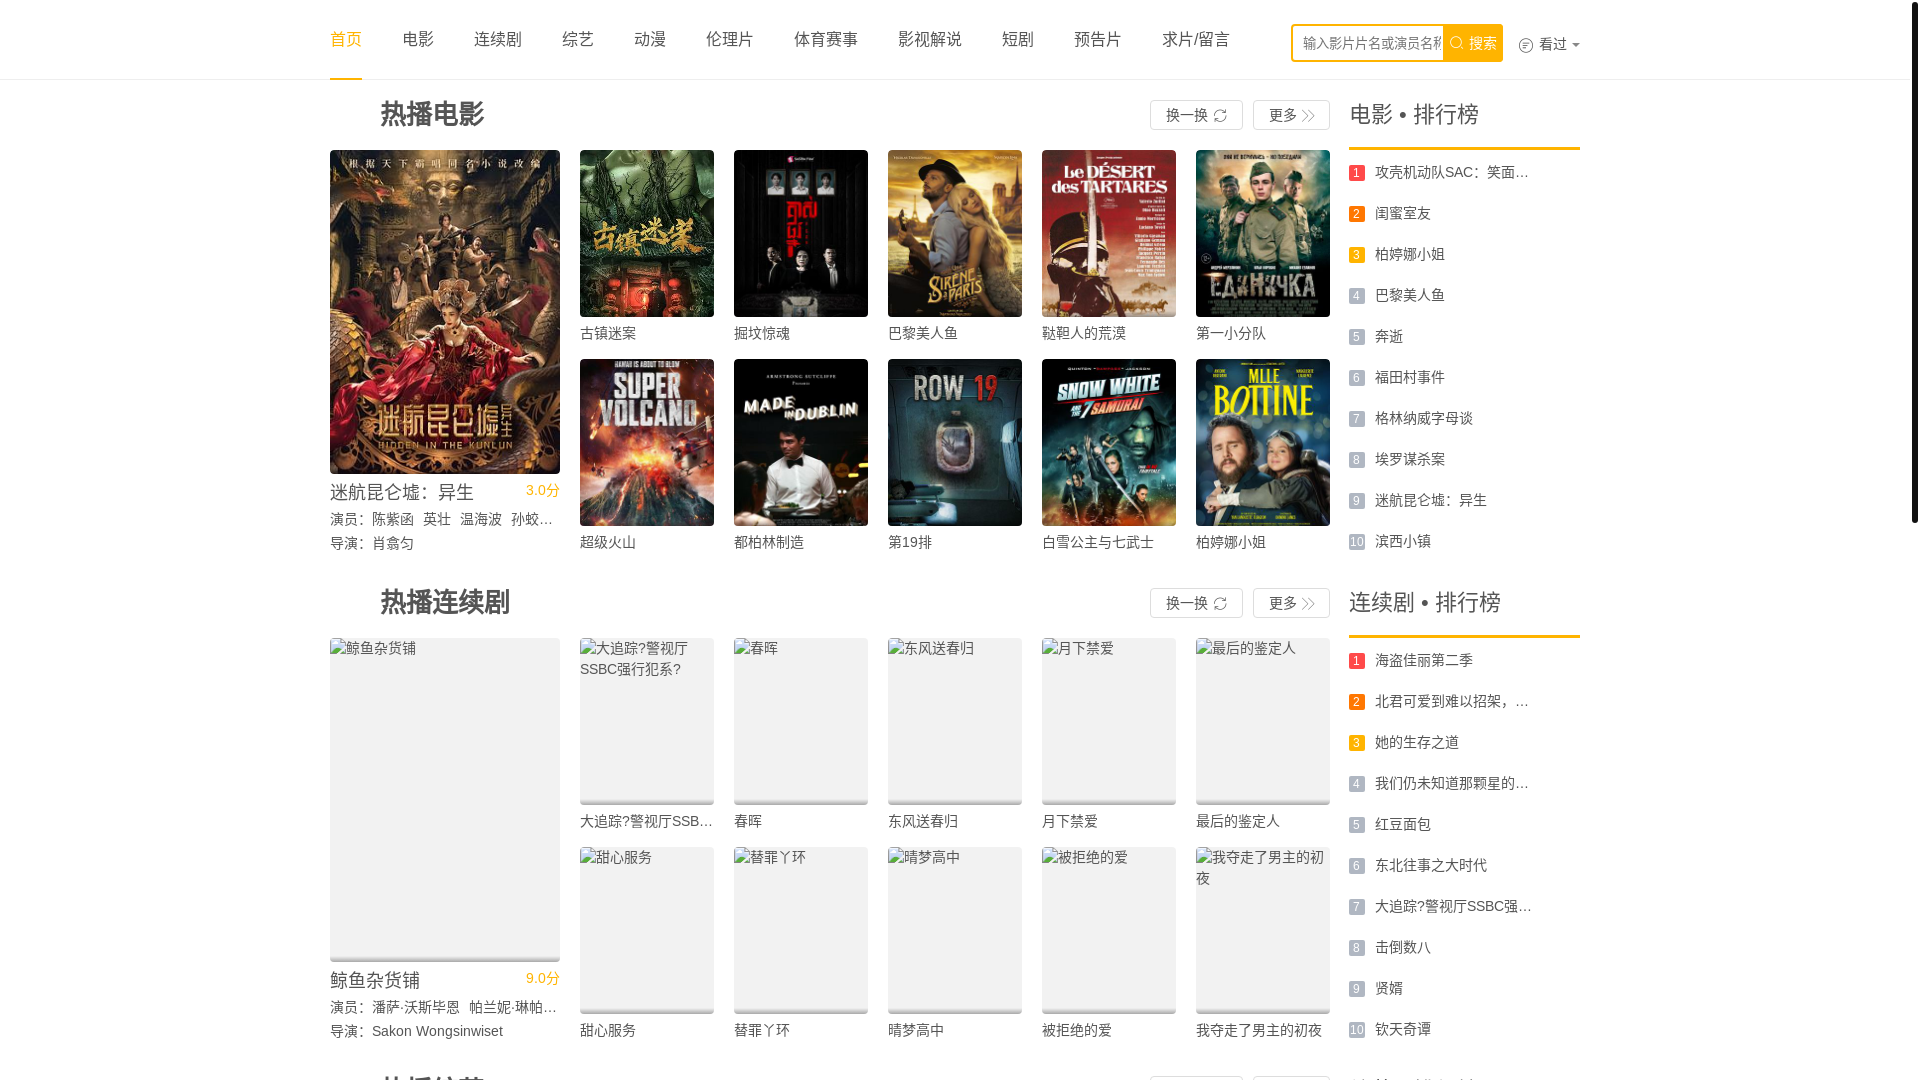Open ranked series 海盗佳丽第二季
Image resolution: width=1920 pixels, height=1080 pixels.
tap(1424, 660)
